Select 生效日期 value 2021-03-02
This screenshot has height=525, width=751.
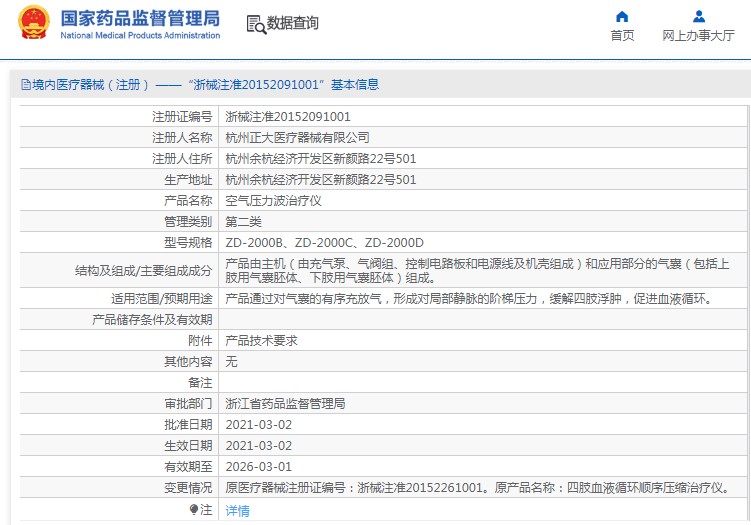[259, 446]
